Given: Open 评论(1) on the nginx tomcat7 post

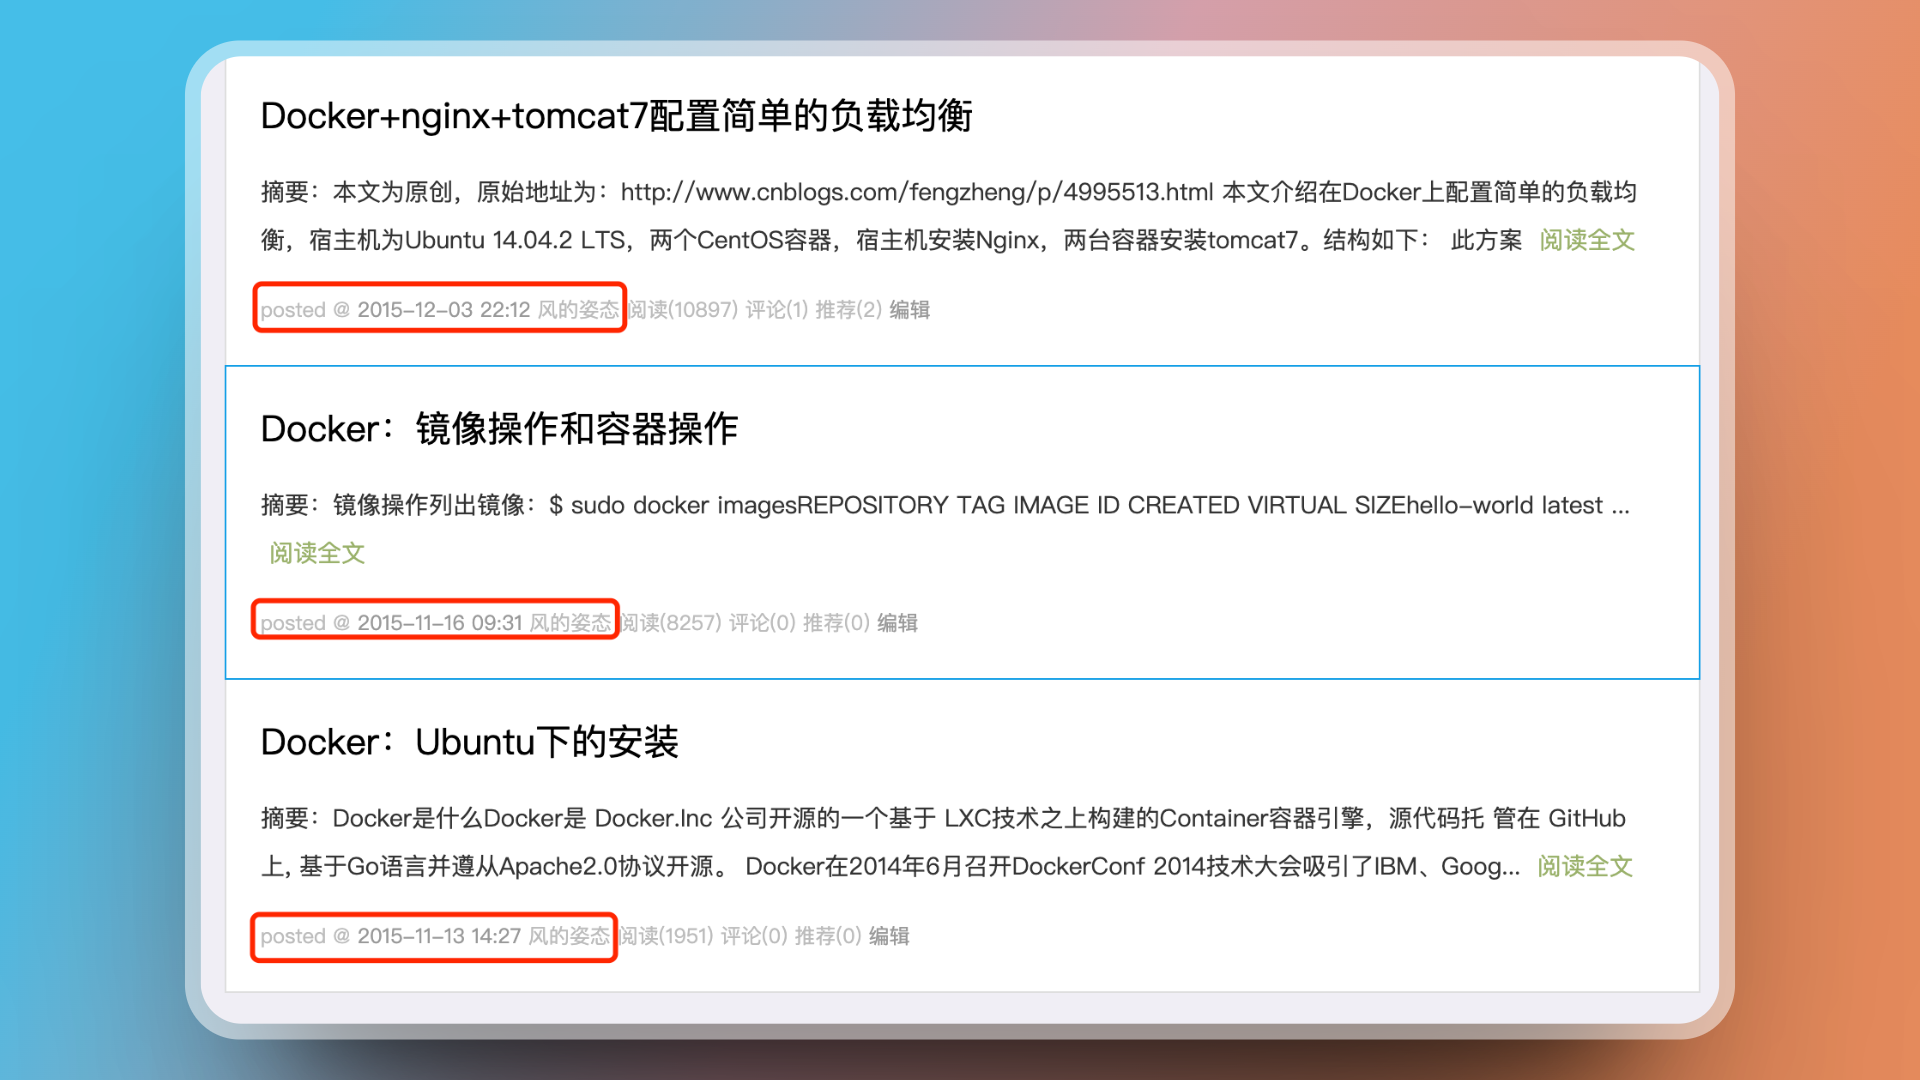Looking at the screenshot, I should pyautogui.click(x=776, y=310).
